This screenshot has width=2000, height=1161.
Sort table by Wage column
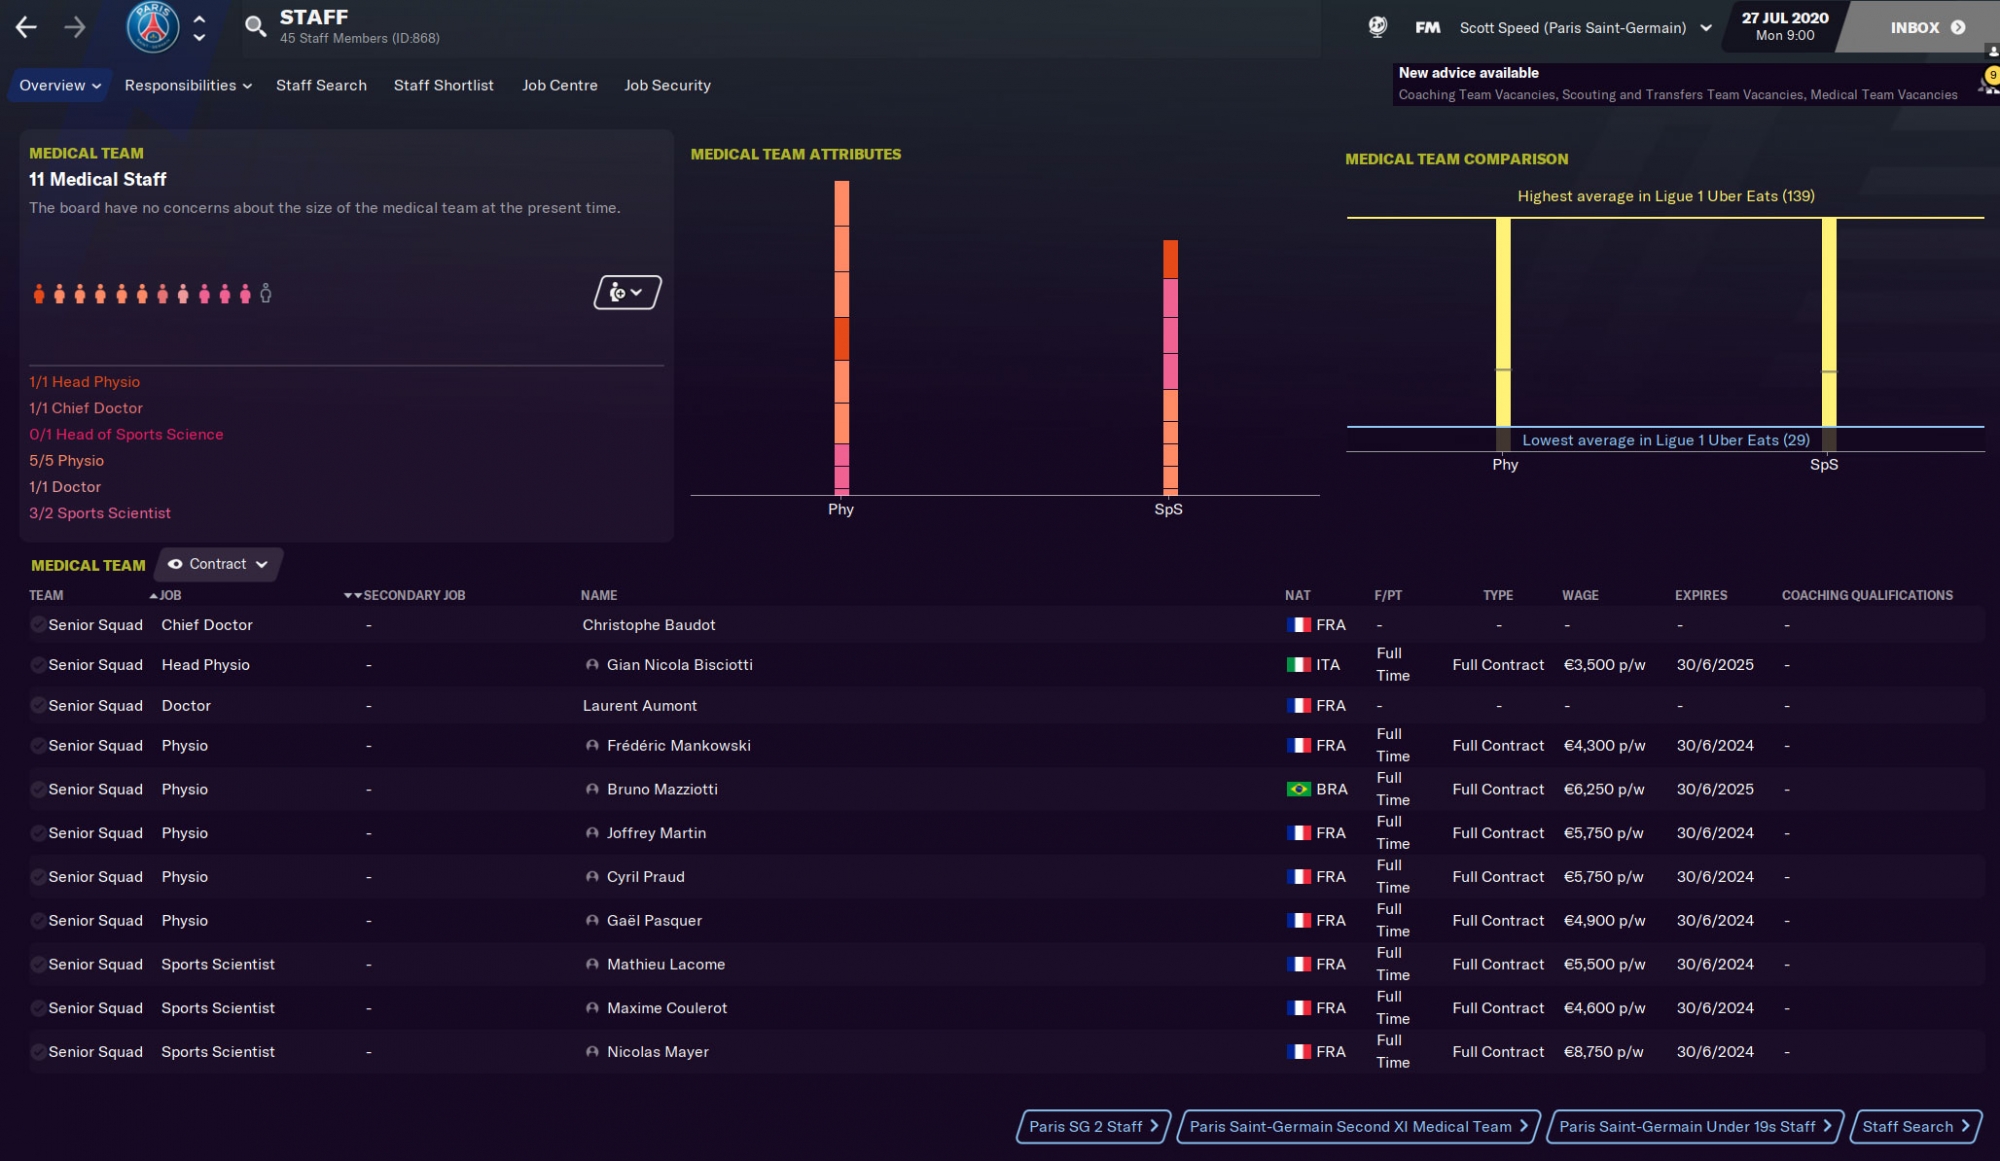coord(1580,595)
